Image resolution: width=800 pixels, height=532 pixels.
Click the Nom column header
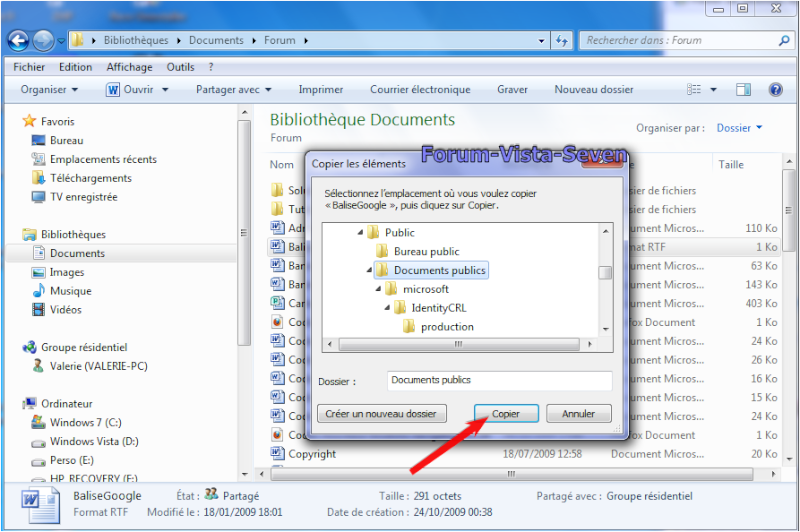[x=282, y=165]
